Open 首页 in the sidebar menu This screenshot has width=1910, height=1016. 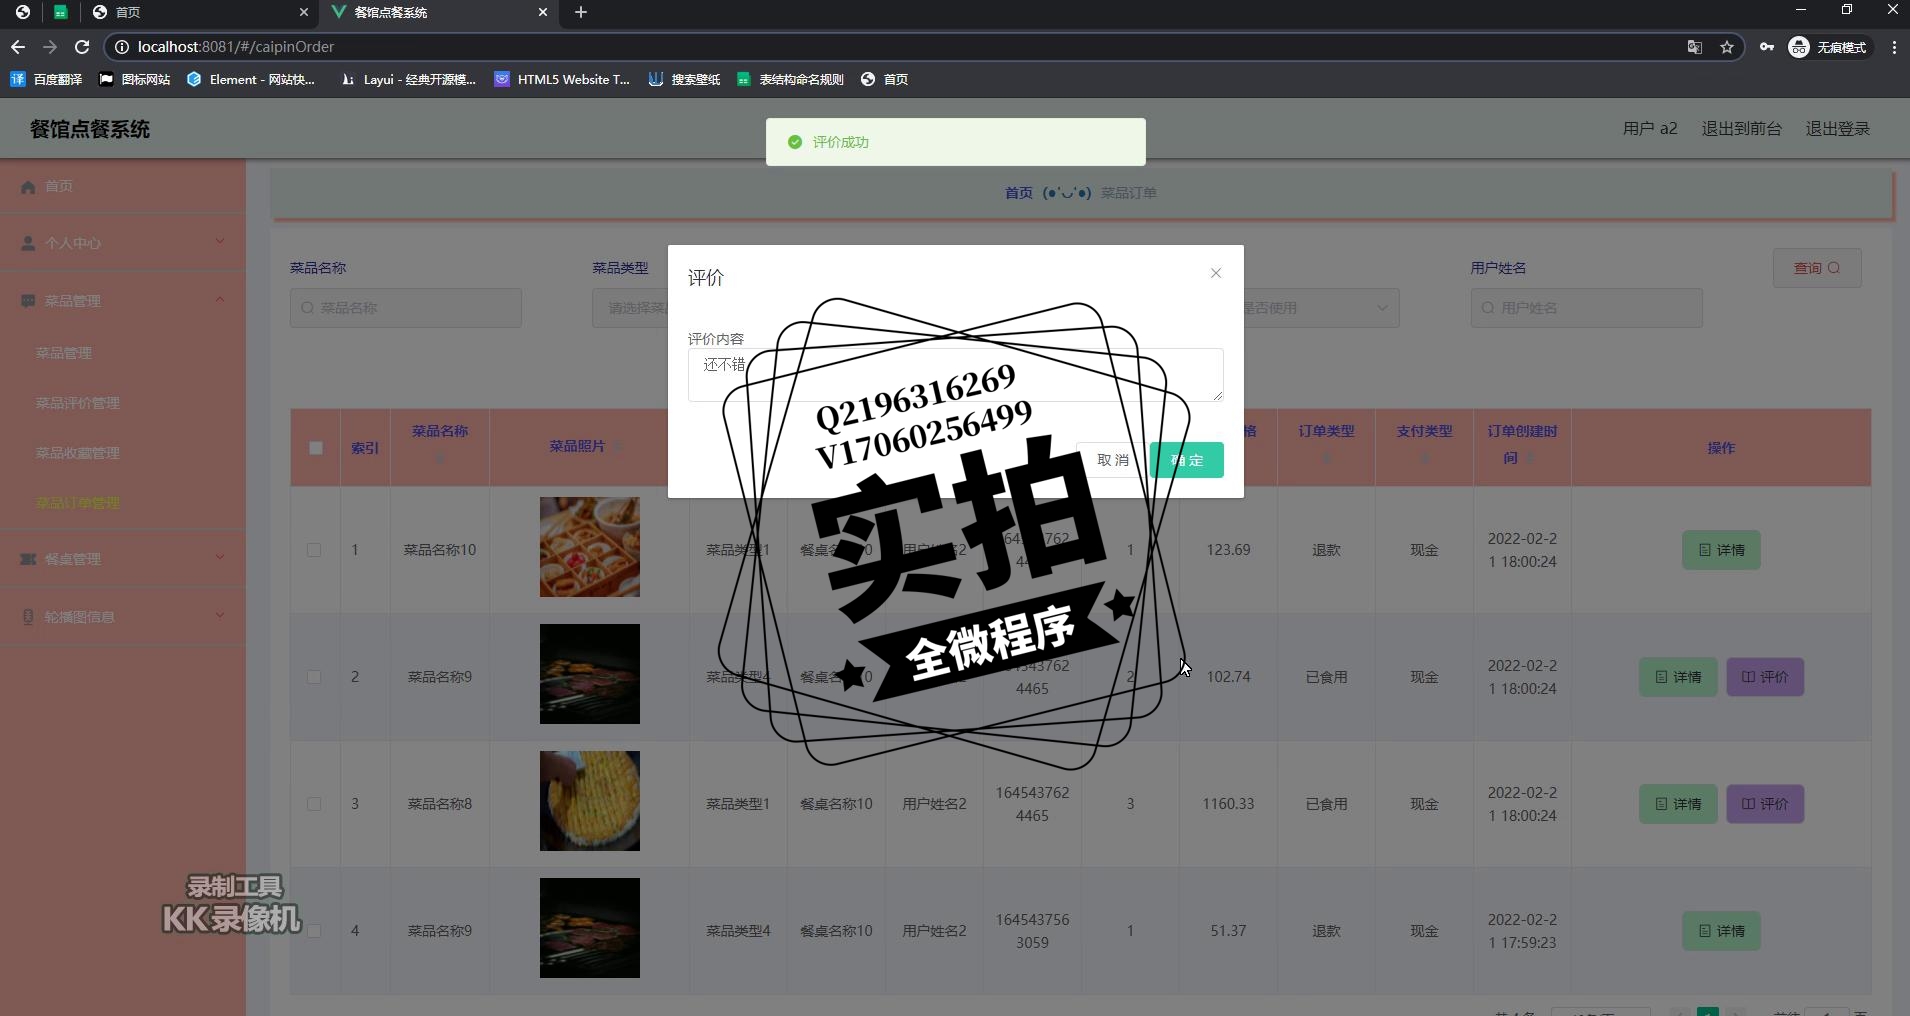pos(123,186)
